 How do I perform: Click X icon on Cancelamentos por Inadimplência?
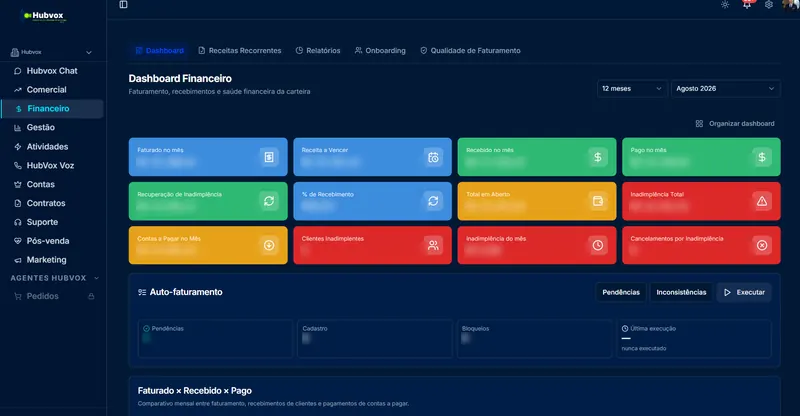coord(762,246)
